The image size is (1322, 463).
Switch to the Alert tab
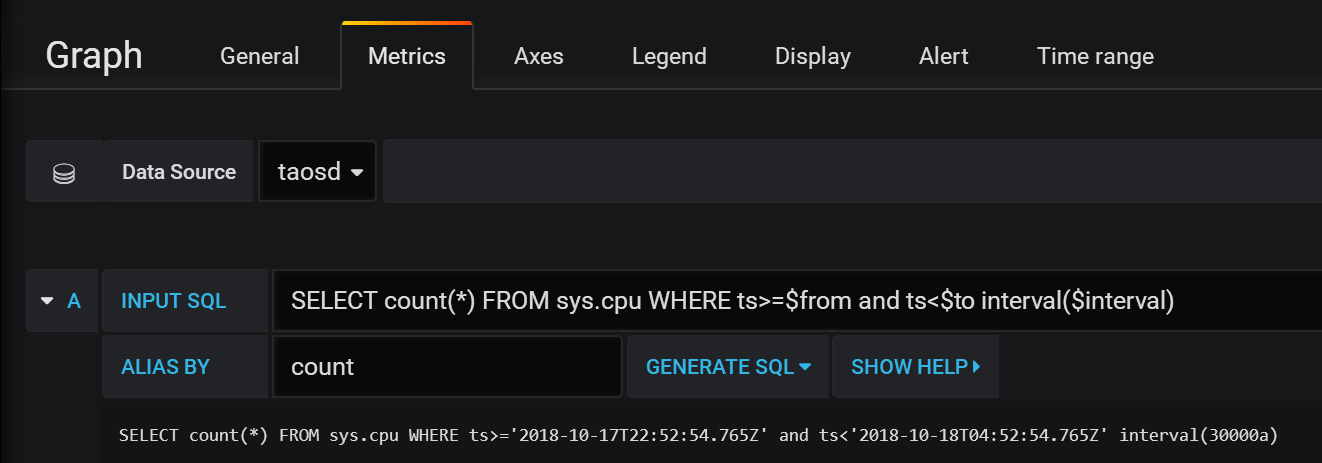(943, 56)
